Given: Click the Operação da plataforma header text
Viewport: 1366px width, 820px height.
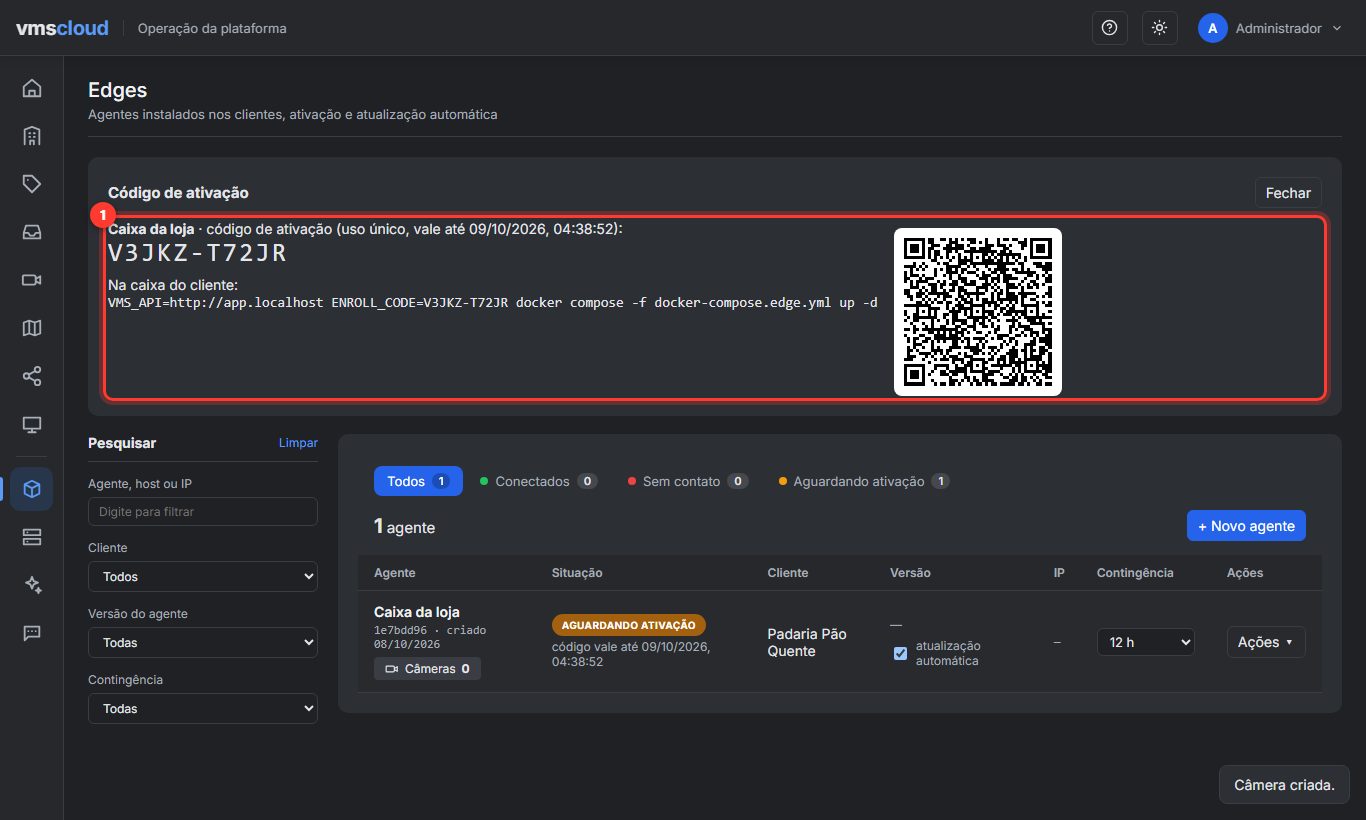Looking at the screenshot, I should [x=212, y=28].
